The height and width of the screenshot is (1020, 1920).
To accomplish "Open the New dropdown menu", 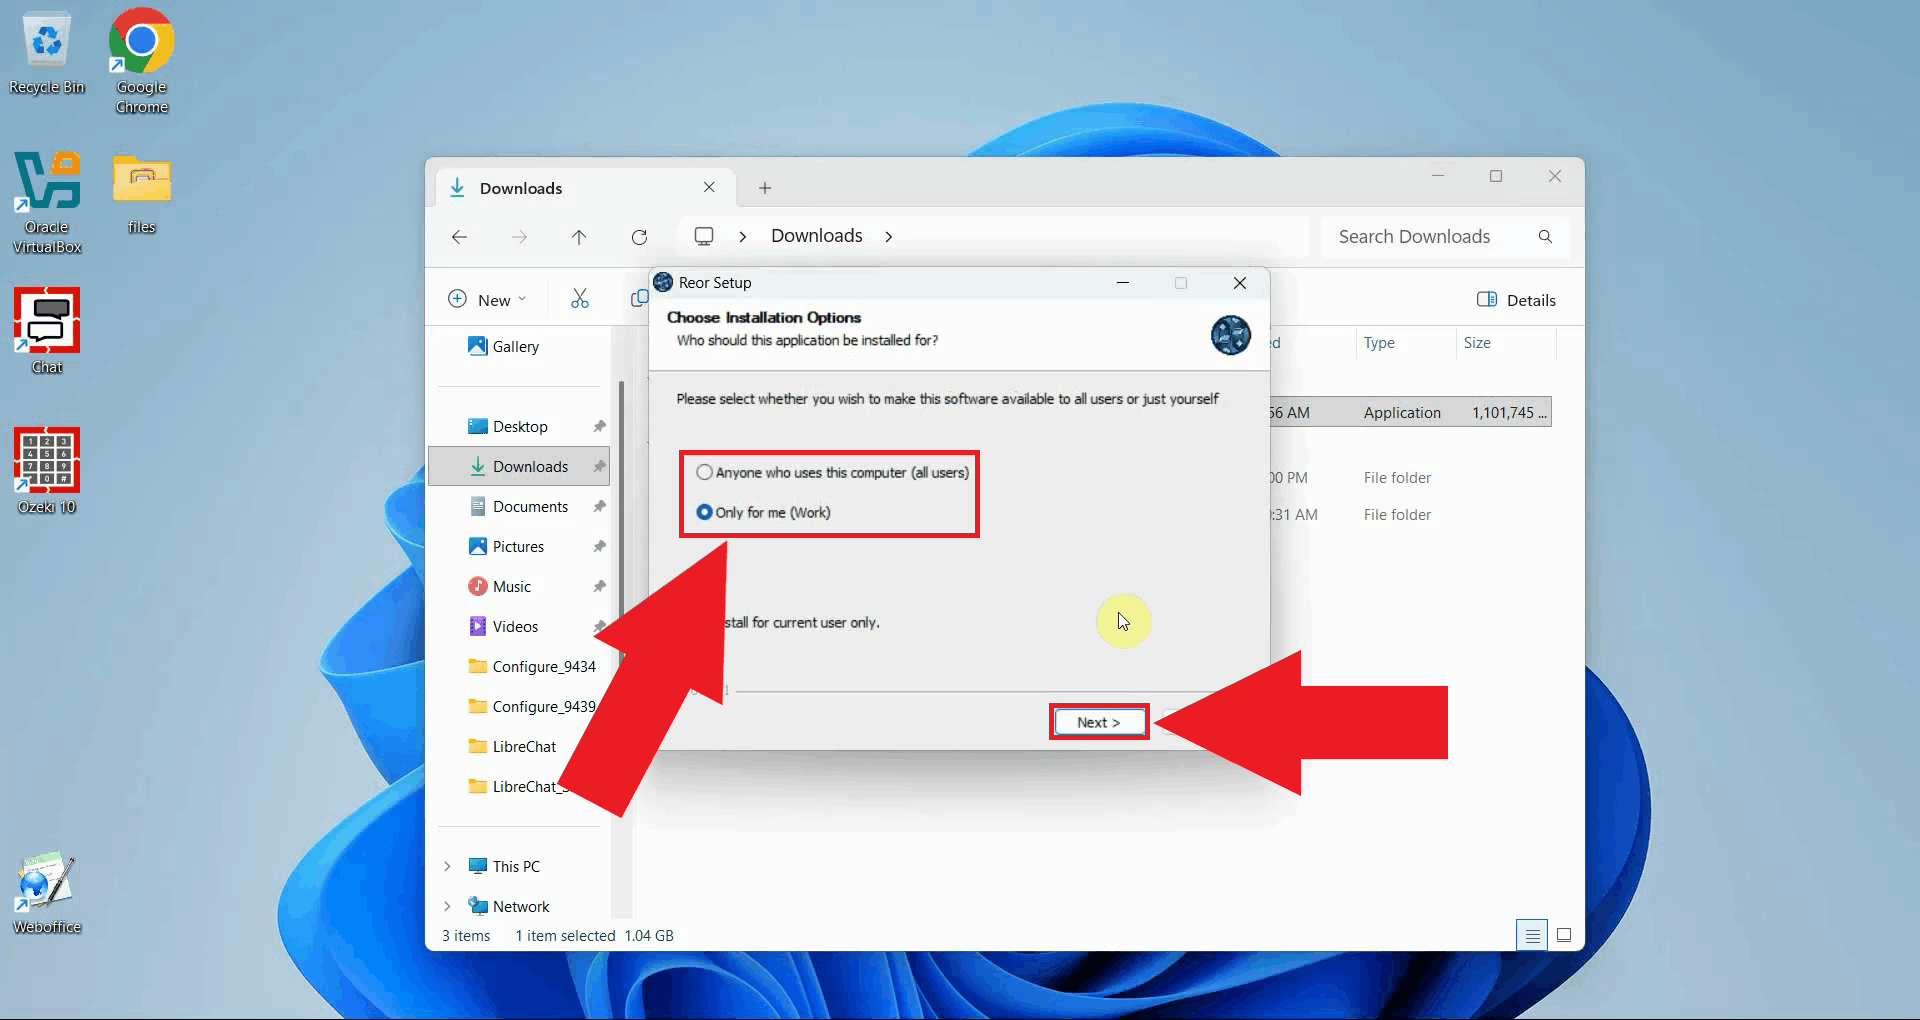I will pos(487,299).
